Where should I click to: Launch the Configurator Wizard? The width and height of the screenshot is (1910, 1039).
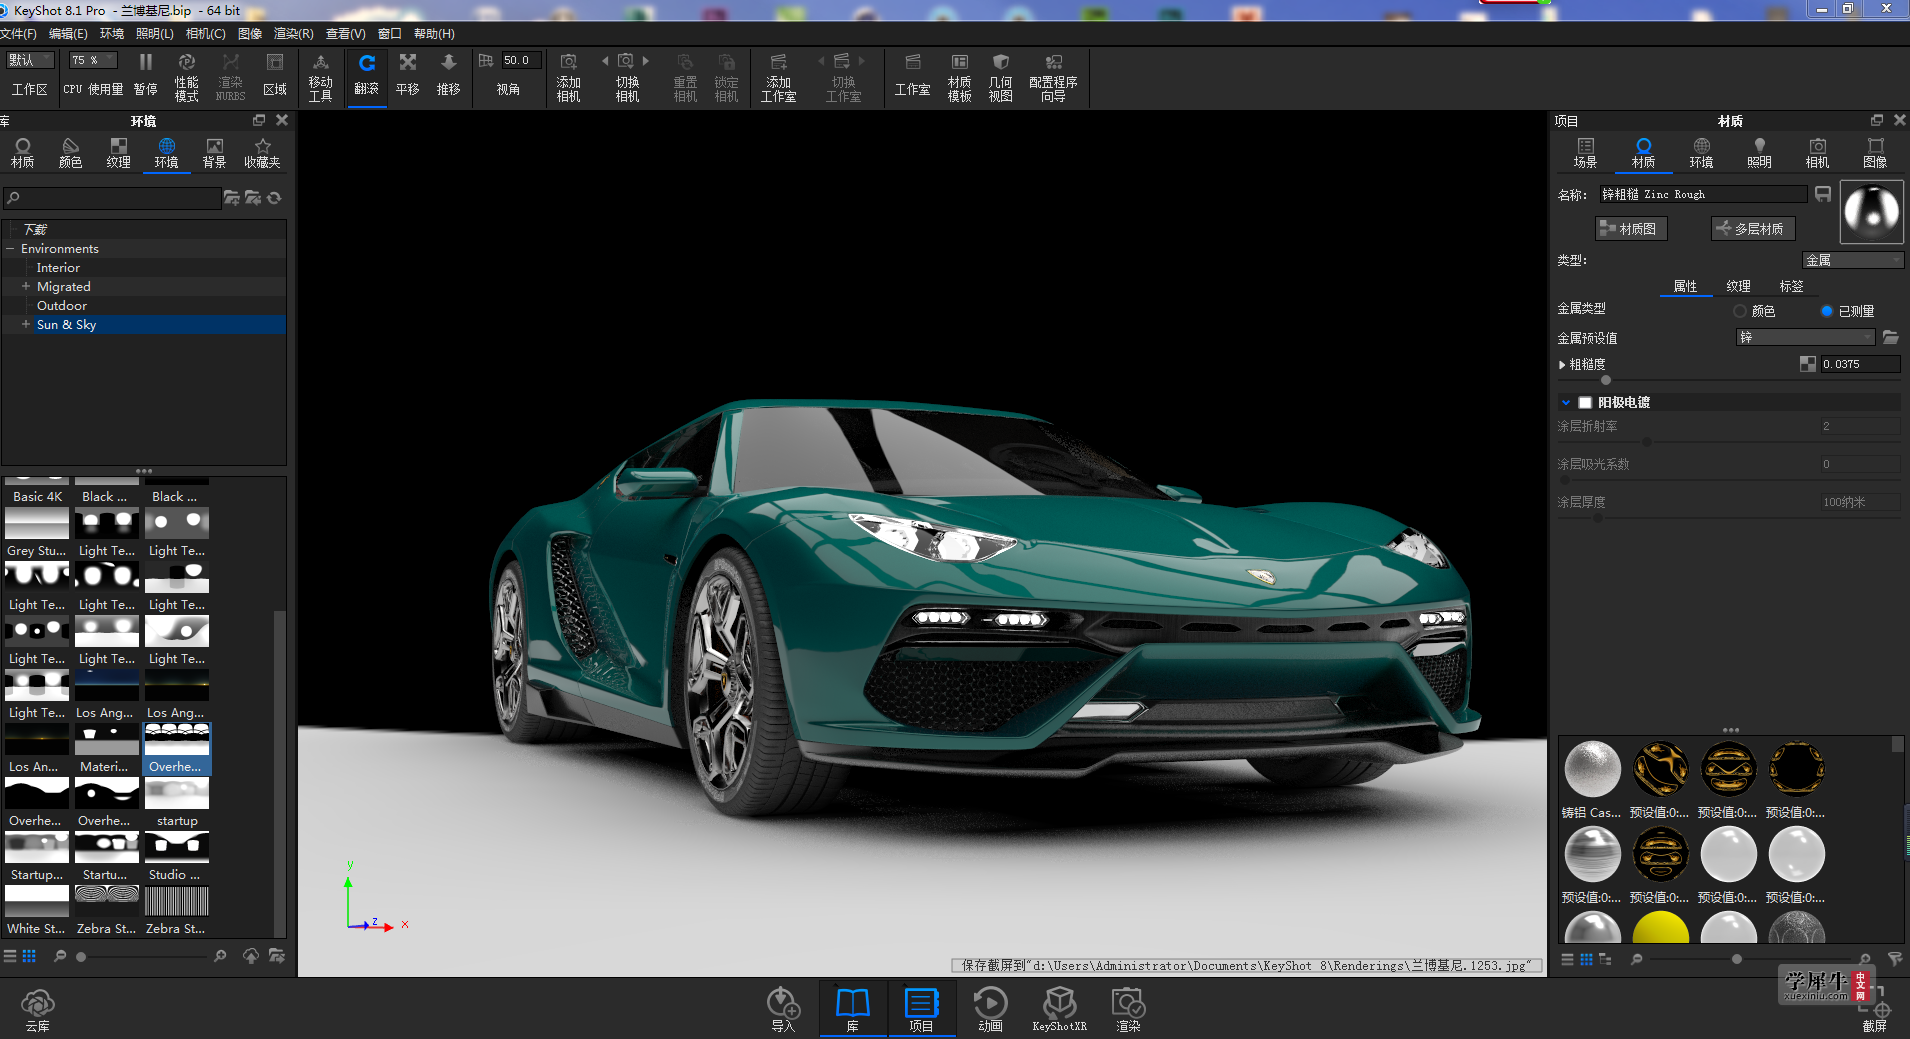click(1053, 77)
